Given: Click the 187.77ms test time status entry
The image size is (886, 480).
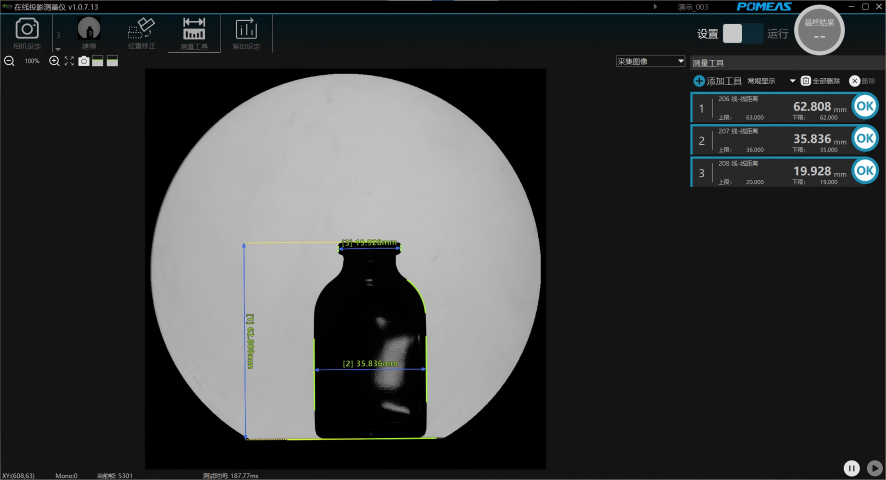Looking at the screenshot, I should point(230,475).
